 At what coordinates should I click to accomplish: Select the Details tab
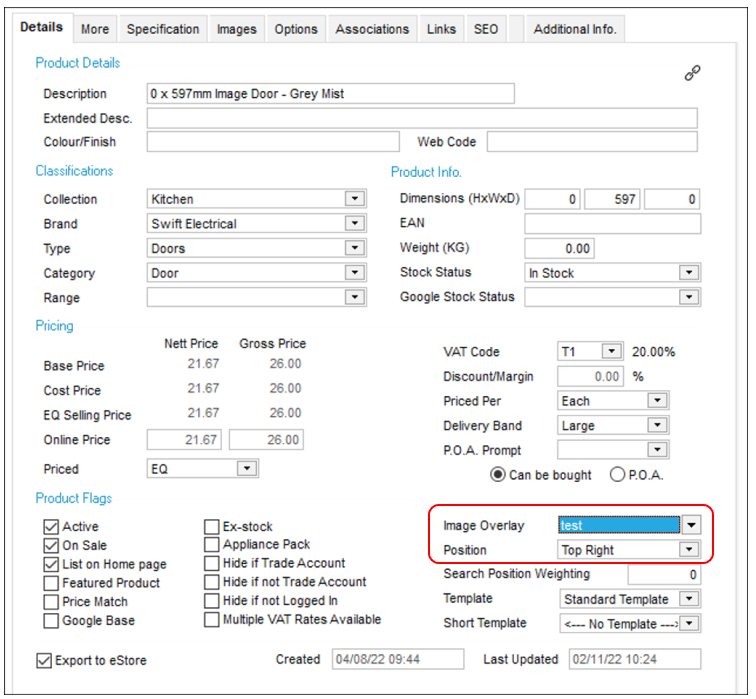(41, 27)
